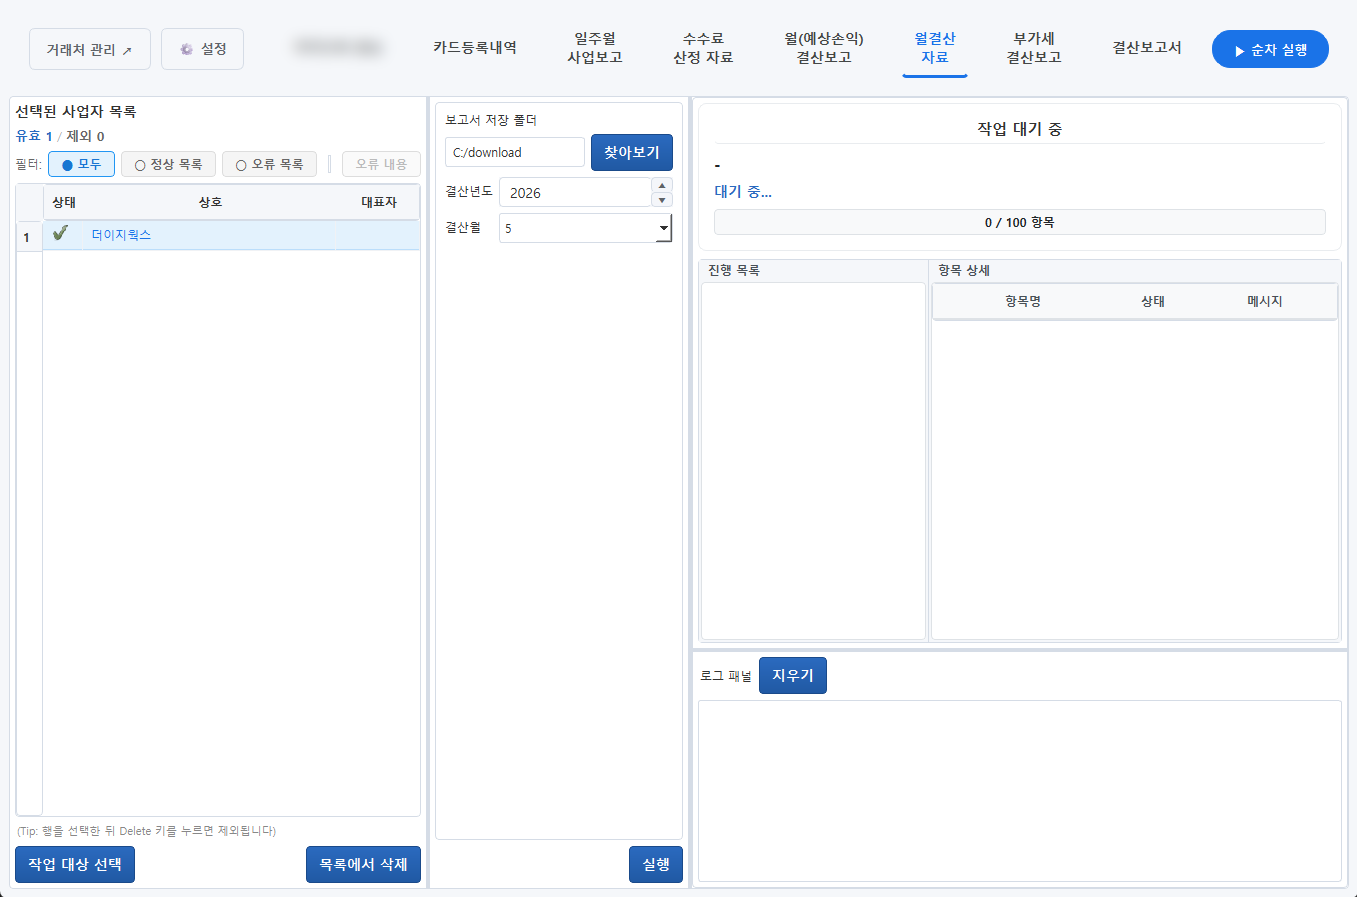Go to the 수수료 산정 자료 tab
The height and width of the screenshot is (897, 1357).
click(x=703, y=48)
